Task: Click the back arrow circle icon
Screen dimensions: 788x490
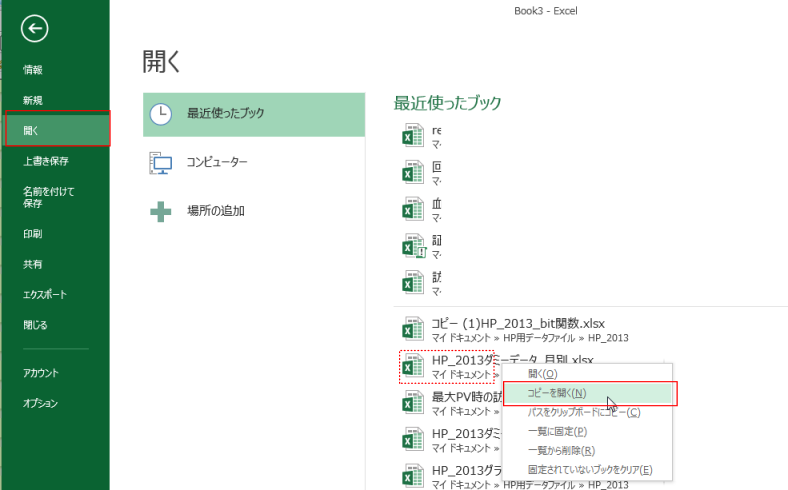Action: coord(35,28)
